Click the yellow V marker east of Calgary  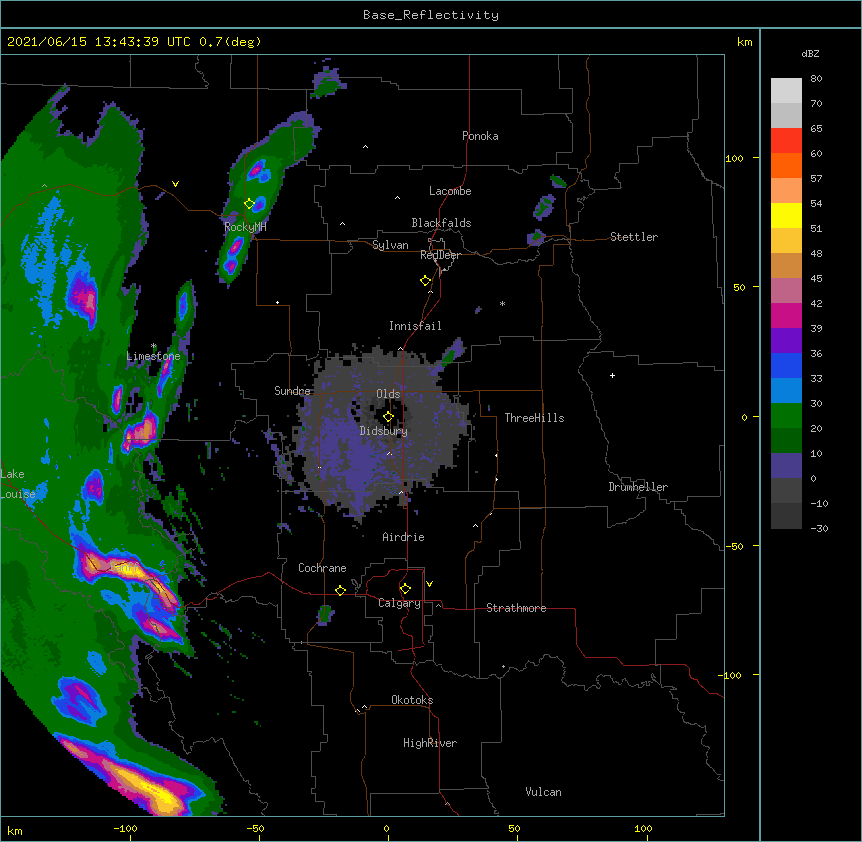click(429, 584)
